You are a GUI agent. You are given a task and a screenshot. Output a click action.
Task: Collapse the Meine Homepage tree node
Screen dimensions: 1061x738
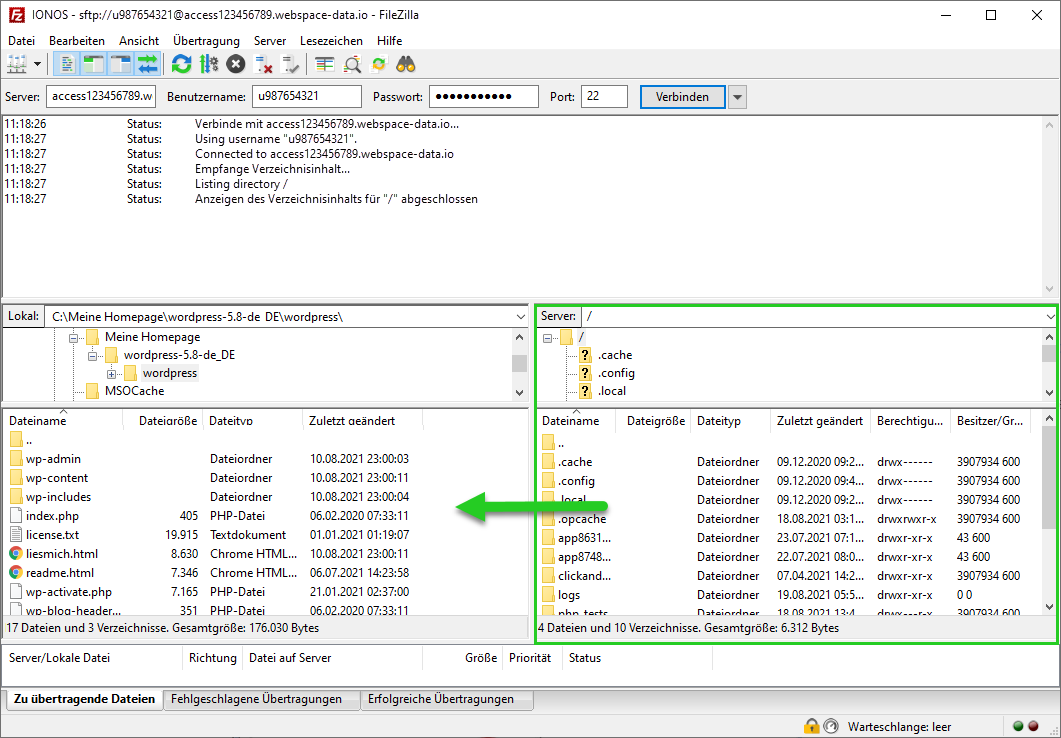pyautogui.click(x=74, y=337)
